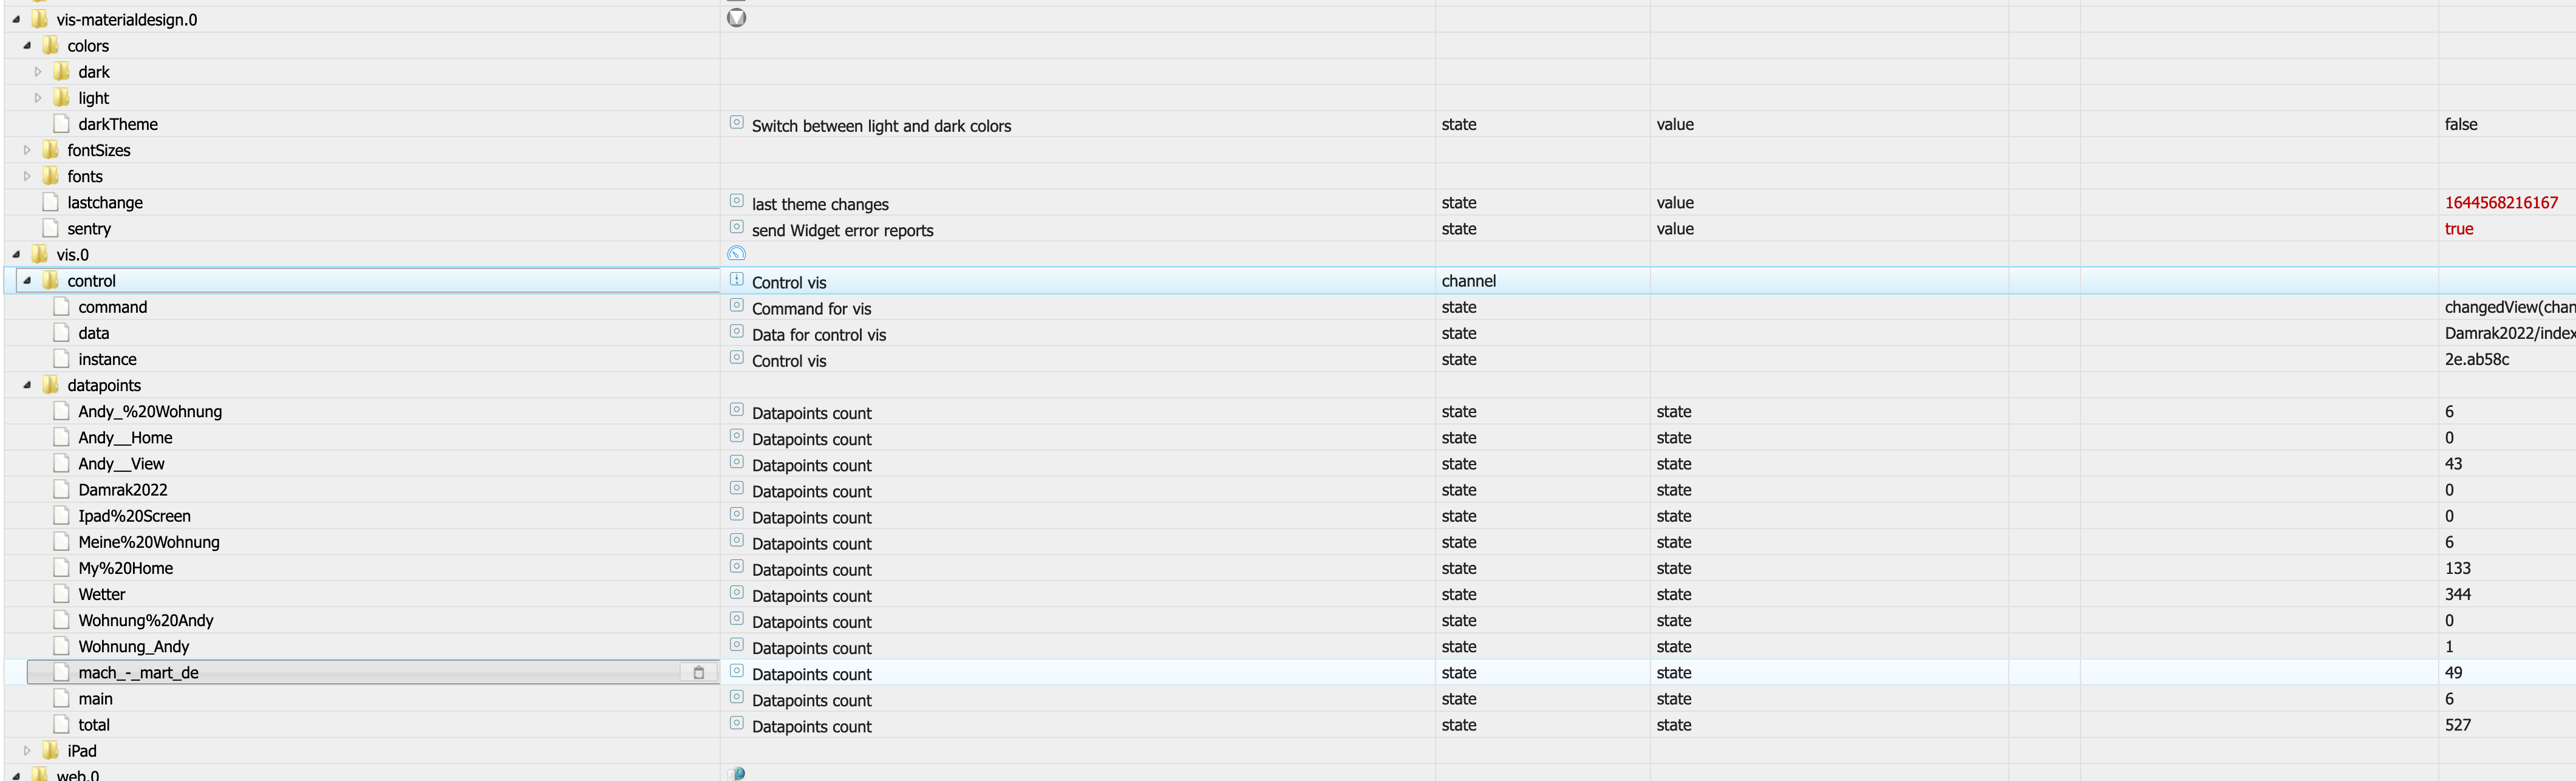Select the Ipad%20Screen datapoint
The width and height of the screenshot is (2576, 781).
tap(135, 515)
